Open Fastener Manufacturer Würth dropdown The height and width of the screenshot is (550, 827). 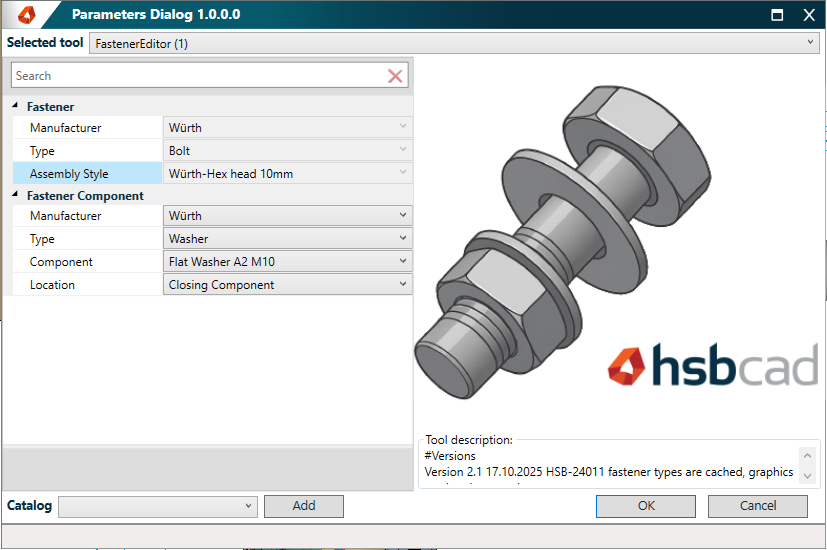[287, 127]
